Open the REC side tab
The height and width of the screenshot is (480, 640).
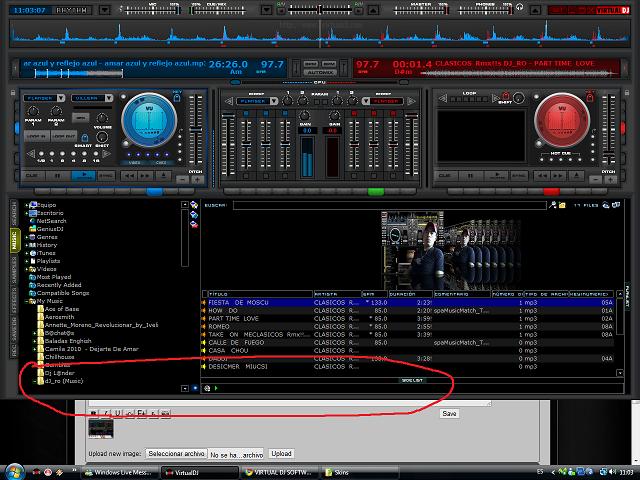[14, 350]
